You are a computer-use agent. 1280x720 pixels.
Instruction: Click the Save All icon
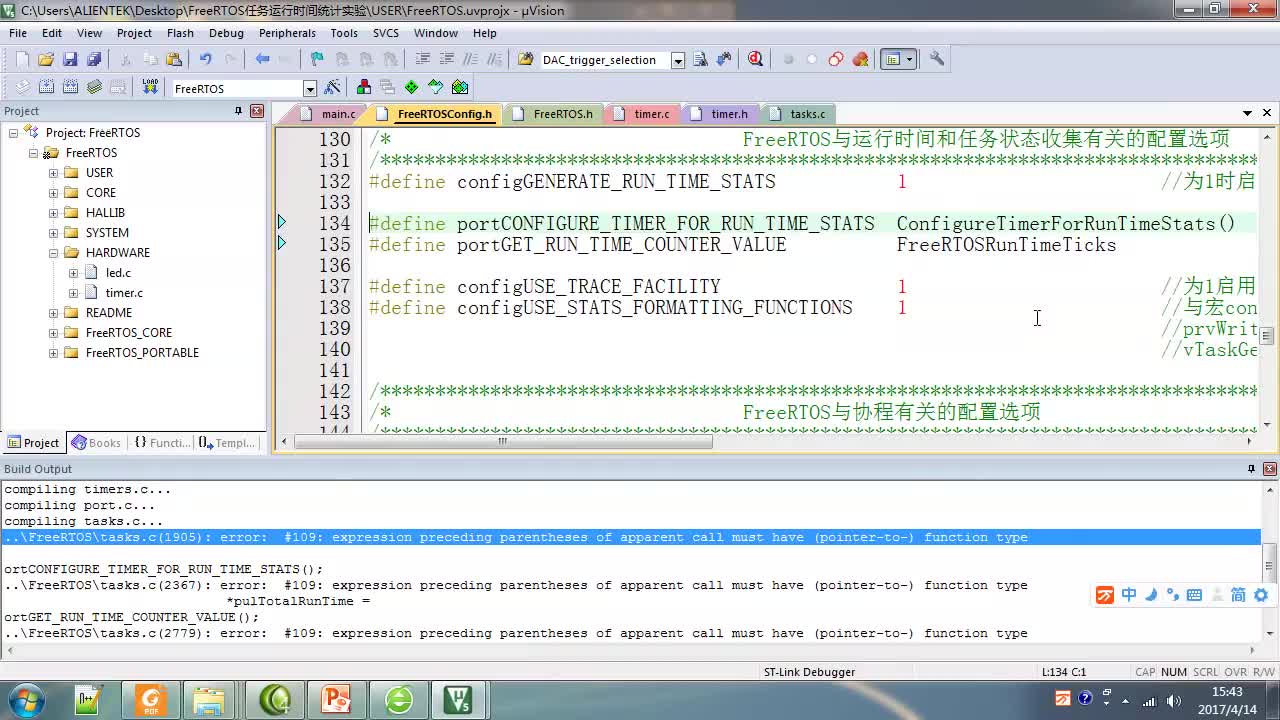pos(93,60)
